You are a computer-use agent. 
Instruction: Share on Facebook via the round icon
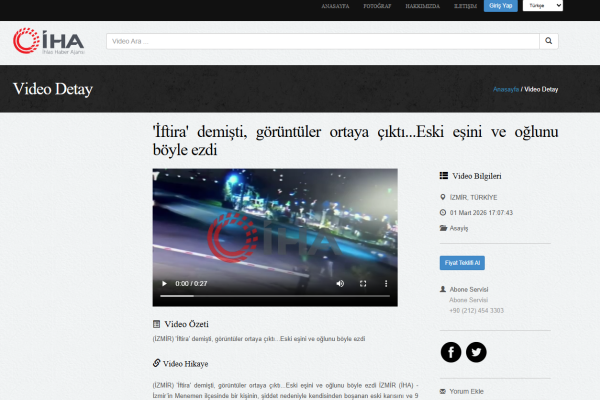pyautogui.click(x=451, y=352)
